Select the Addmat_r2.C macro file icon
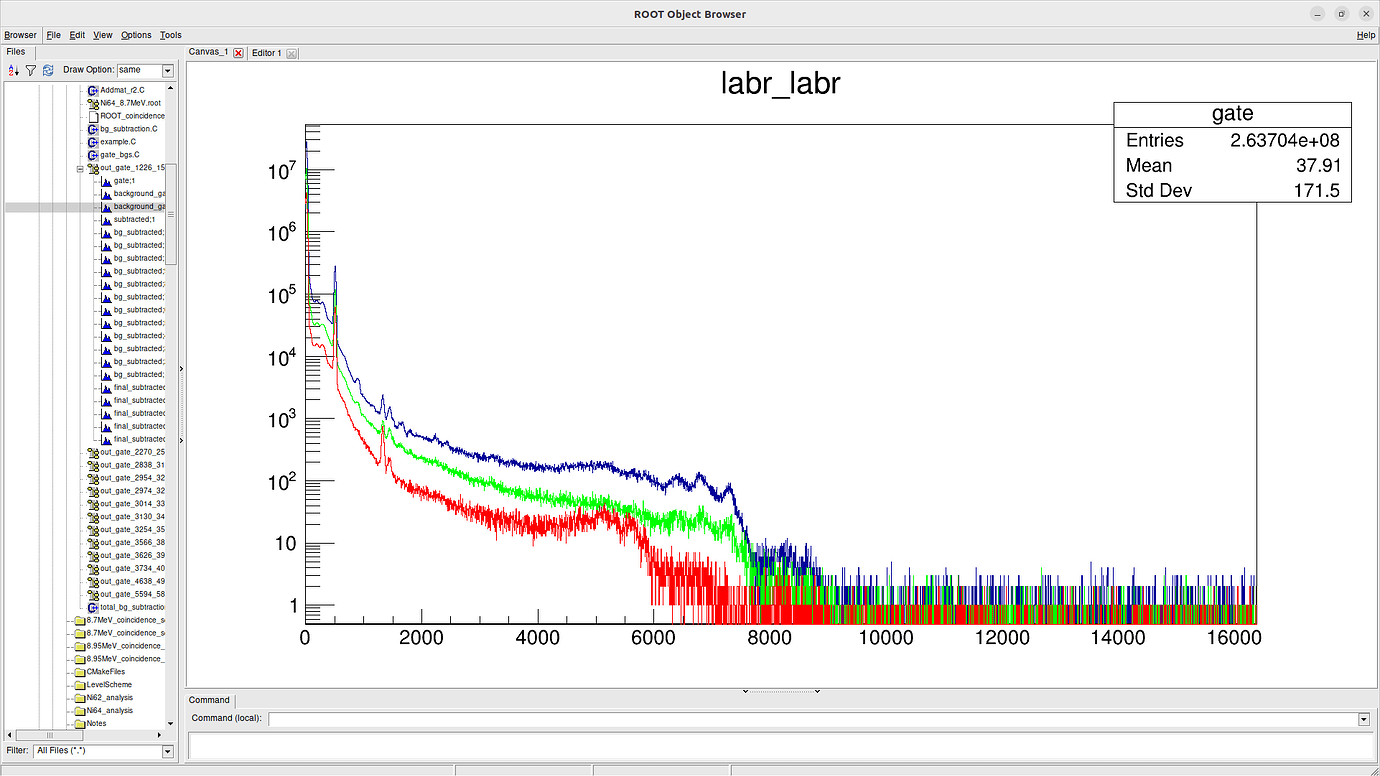Image resolution: width=1380 pixels, height=776 pixels. click(x=93, y=90)
